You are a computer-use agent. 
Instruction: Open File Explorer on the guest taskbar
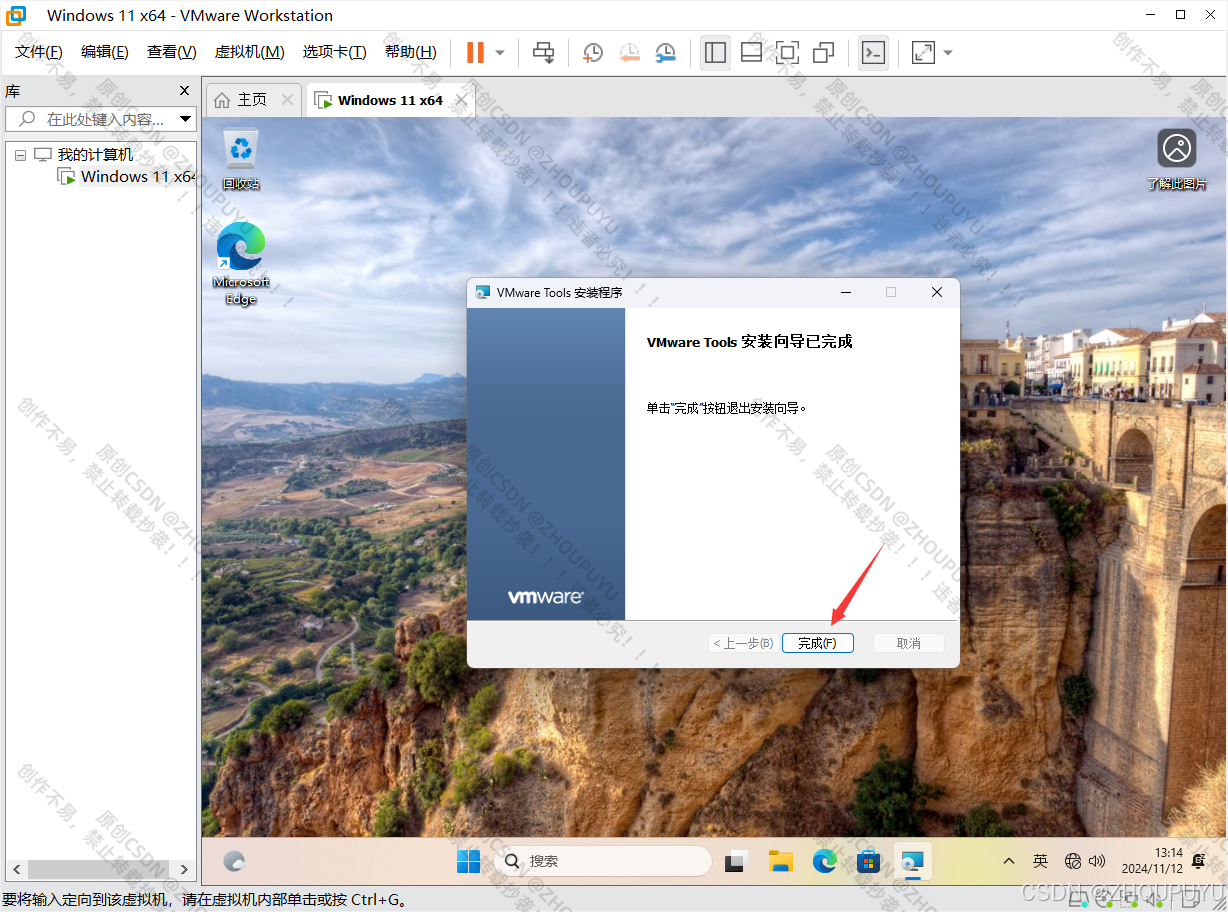pos(781,861)
